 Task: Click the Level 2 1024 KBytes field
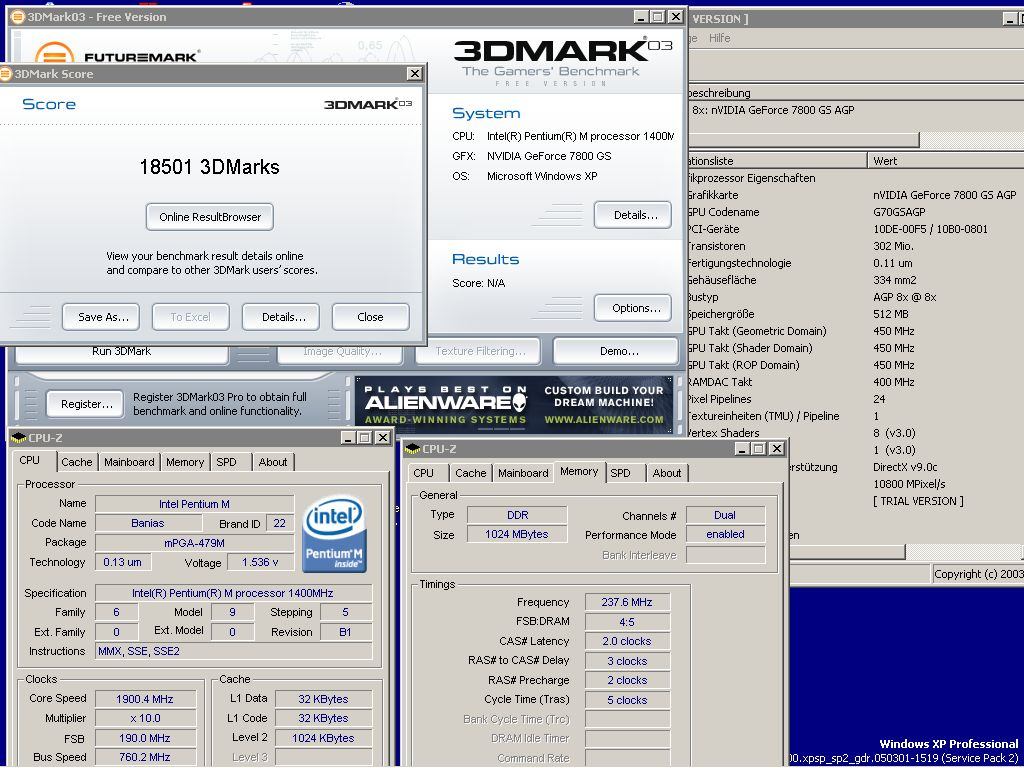pyautogui.click(x=323, y=738)
